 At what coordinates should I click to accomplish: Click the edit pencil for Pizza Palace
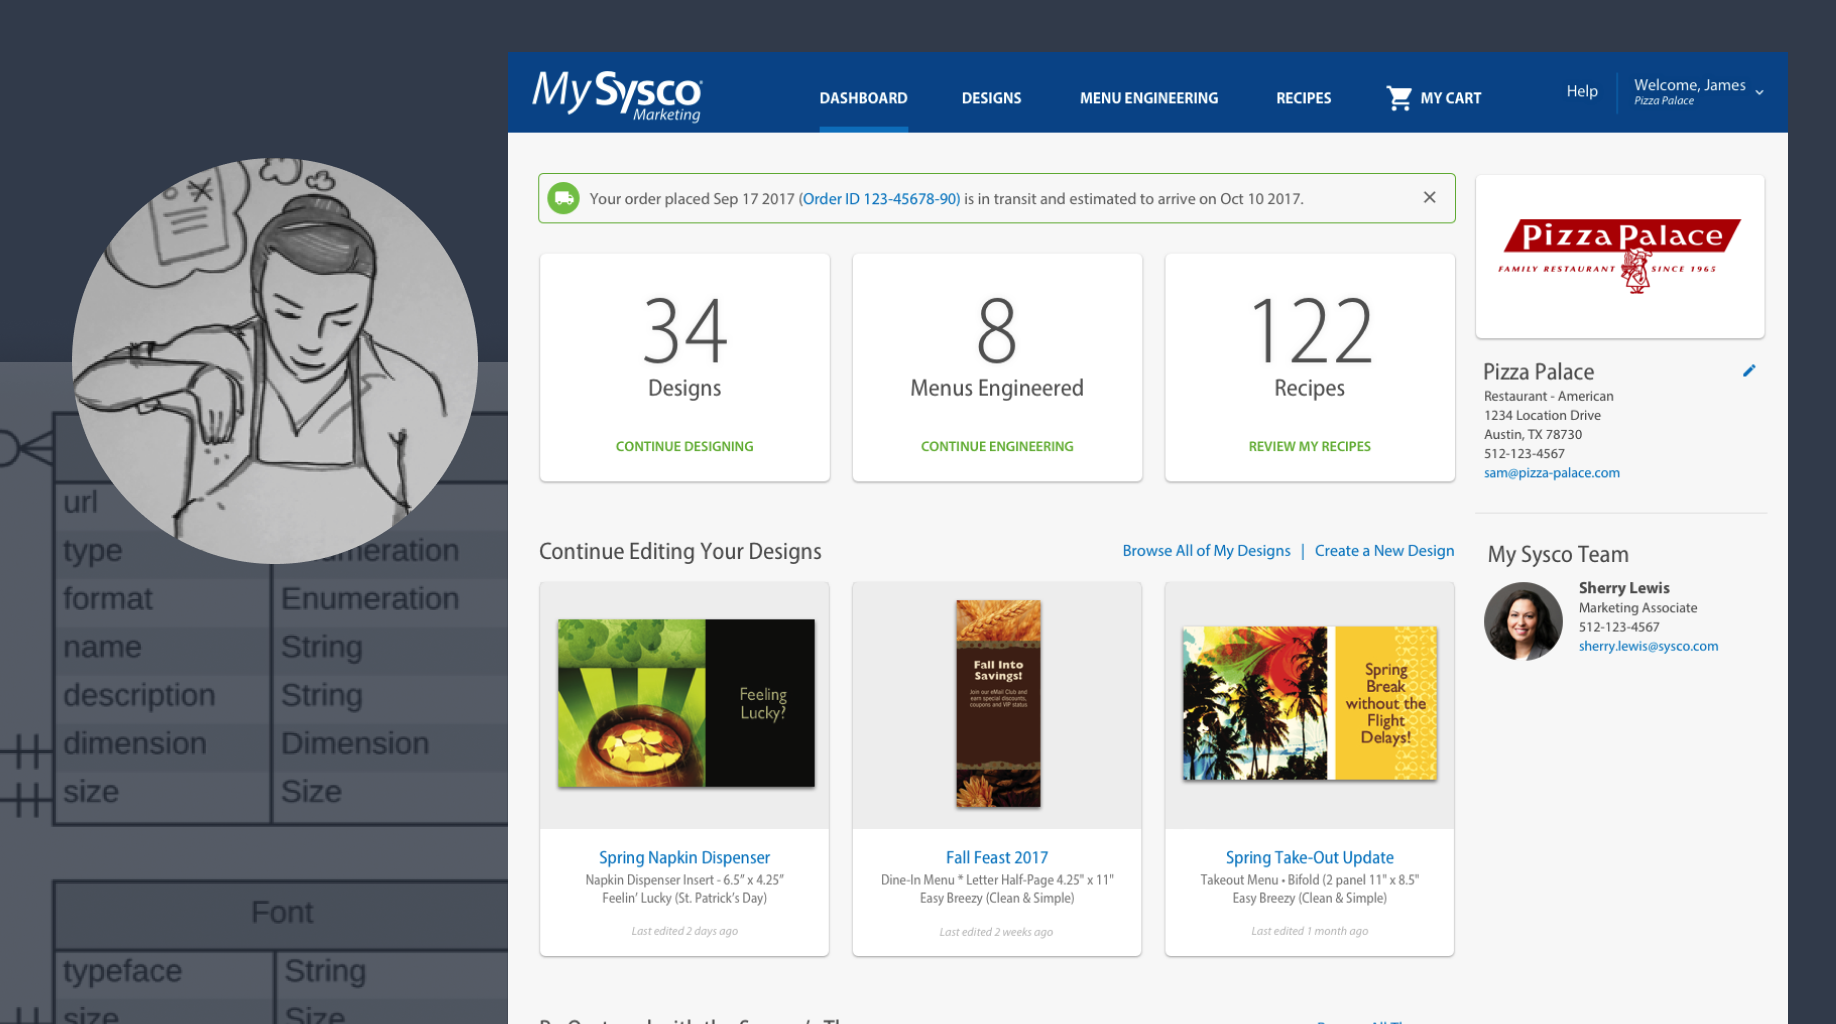tap(1749, 371)
